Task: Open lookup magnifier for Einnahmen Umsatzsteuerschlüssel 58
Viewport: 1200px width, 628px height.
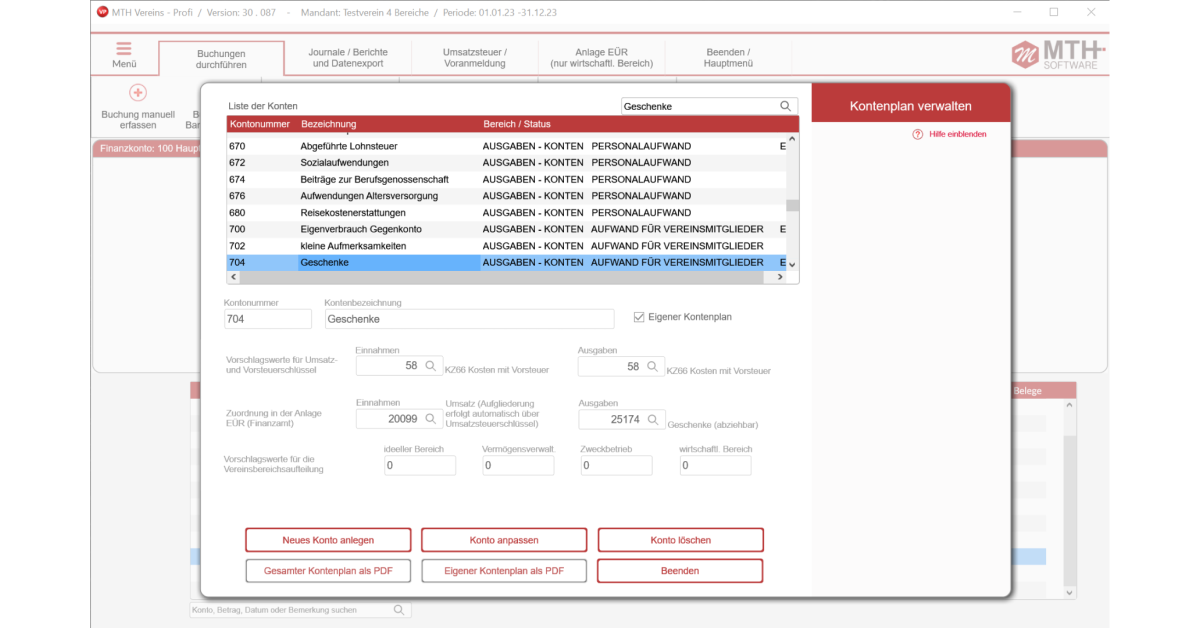Action: [x=431, y=367]
